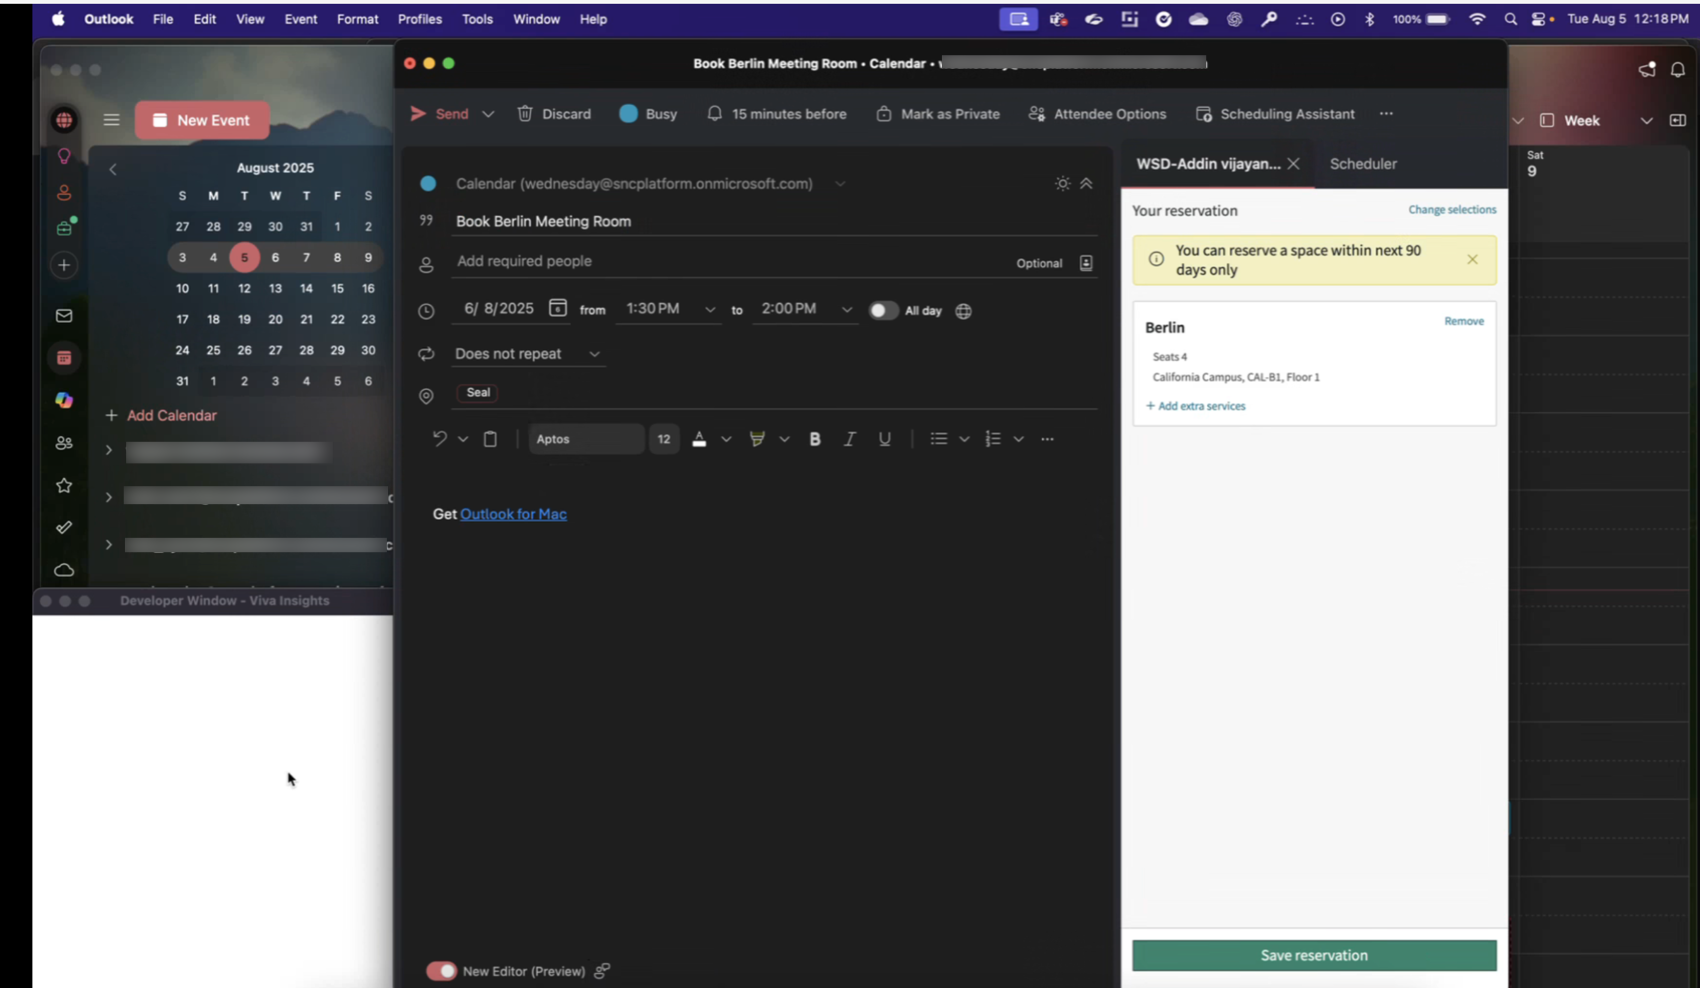Insert a bulleted list
The width and height of the screenshot is (1700, 988).
pyautogui.click(x=938, y=439)
